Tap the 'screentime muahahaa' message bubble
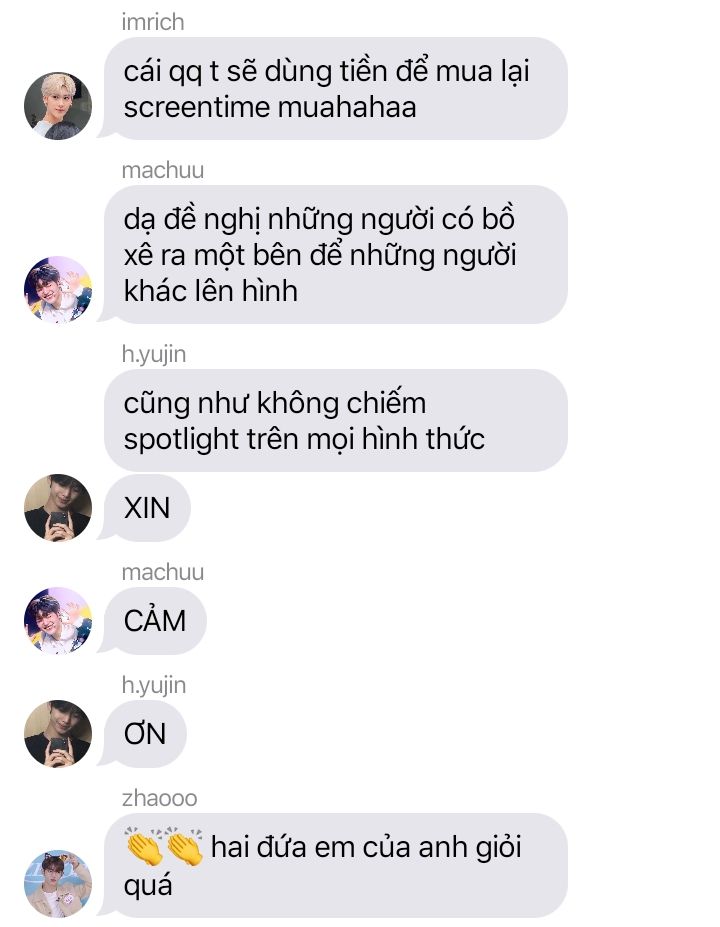720x927 pixels. point(335,89)
